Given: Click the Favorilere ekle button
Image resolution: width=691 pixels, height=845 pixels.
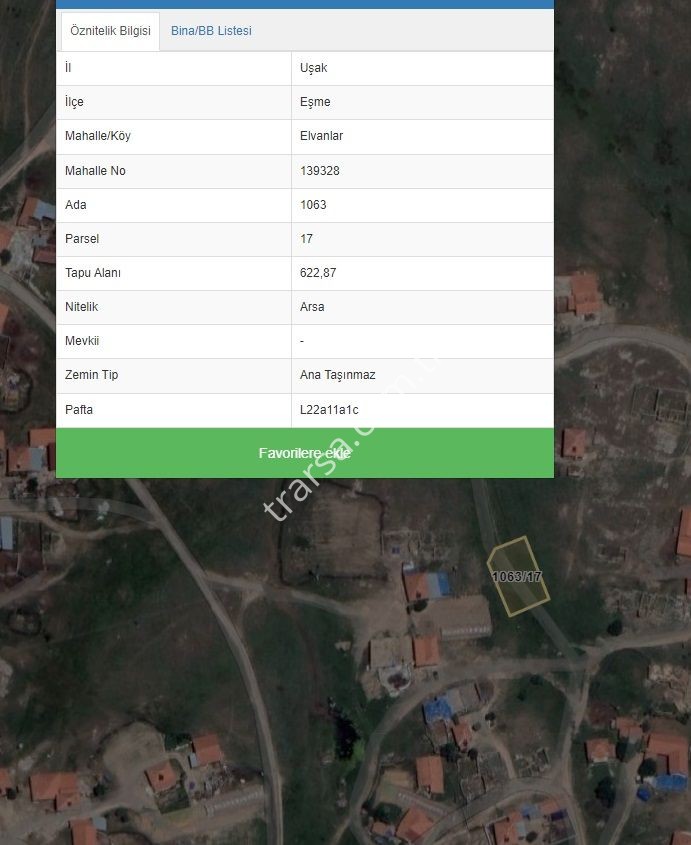Looking at the screenshot, I should [x=305, y=453].
